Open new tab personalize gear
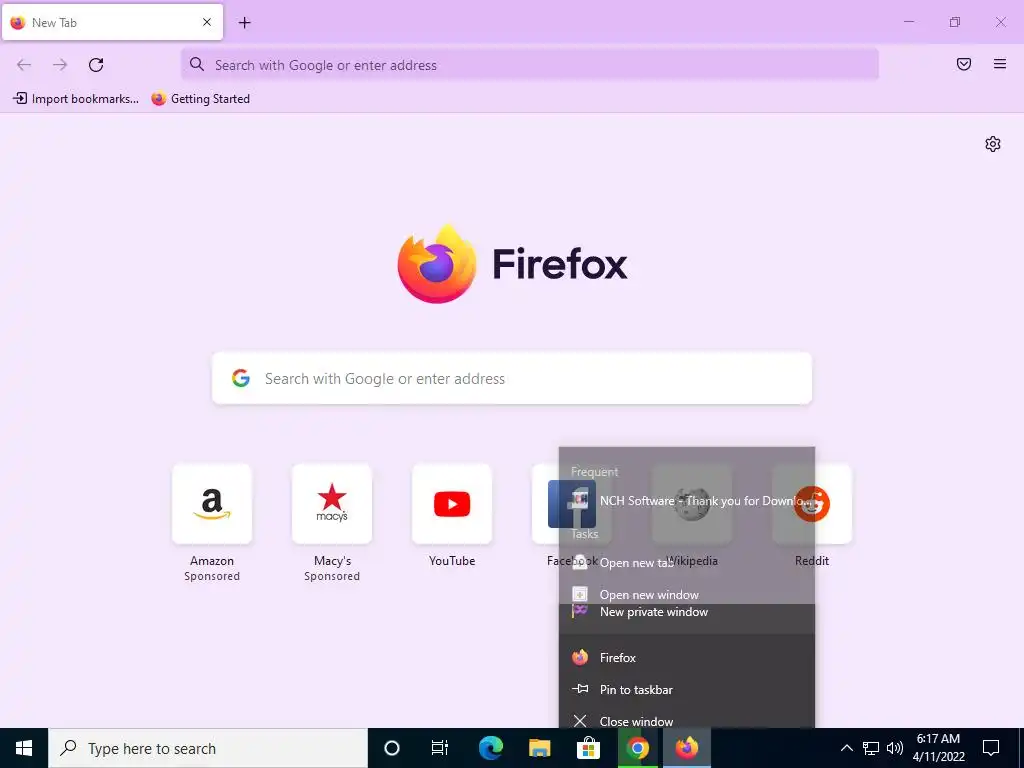 click(x=993, y=144)
